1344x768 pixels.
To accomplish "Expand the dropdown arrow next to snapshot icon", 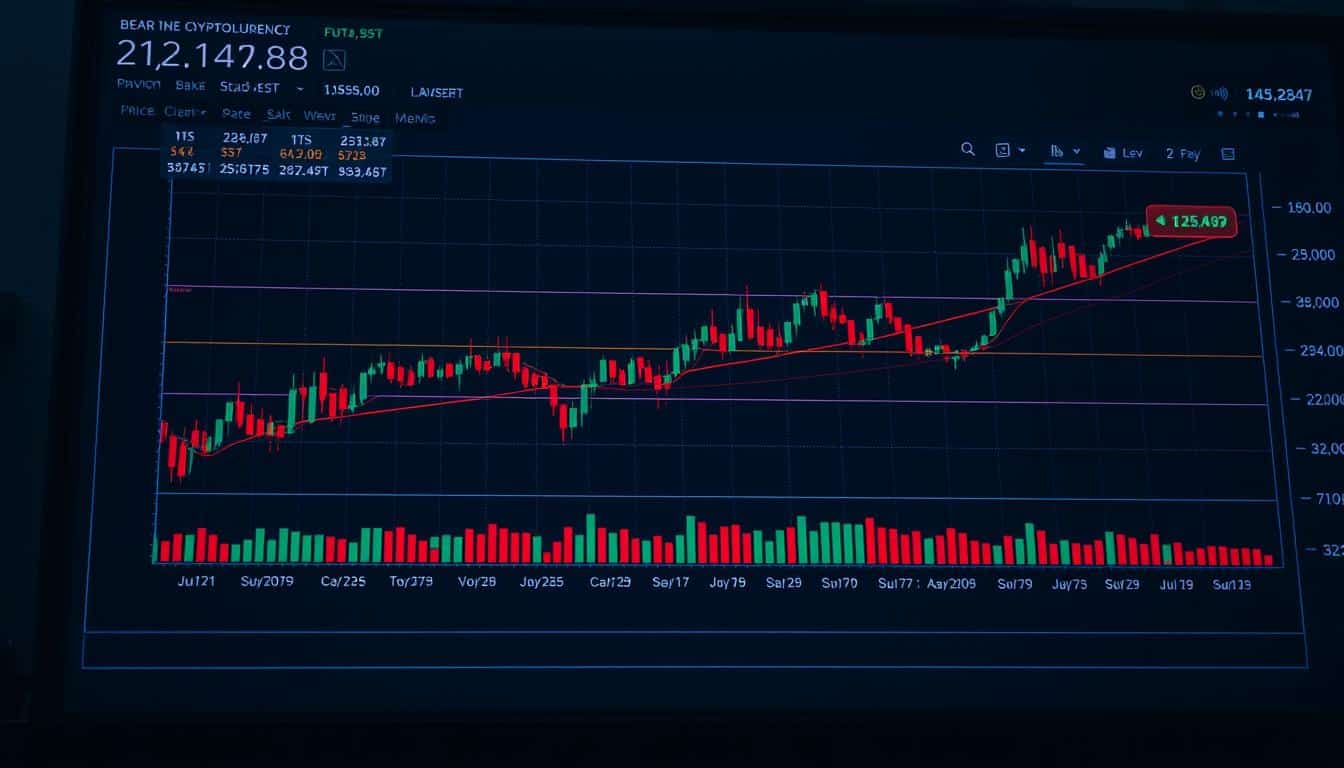I will (x=1022, y=151).
